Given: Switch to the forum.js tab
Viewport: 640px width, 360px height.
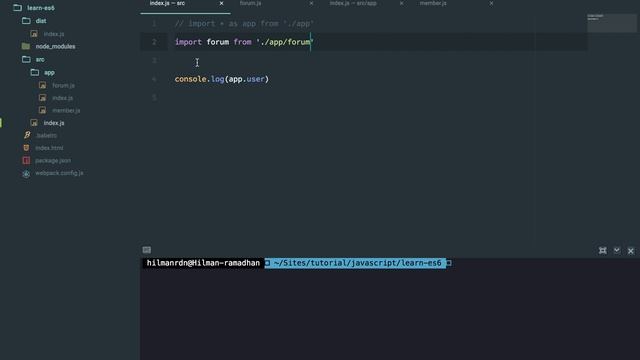Looking at the screenshot, I should (x=250, y=3).
